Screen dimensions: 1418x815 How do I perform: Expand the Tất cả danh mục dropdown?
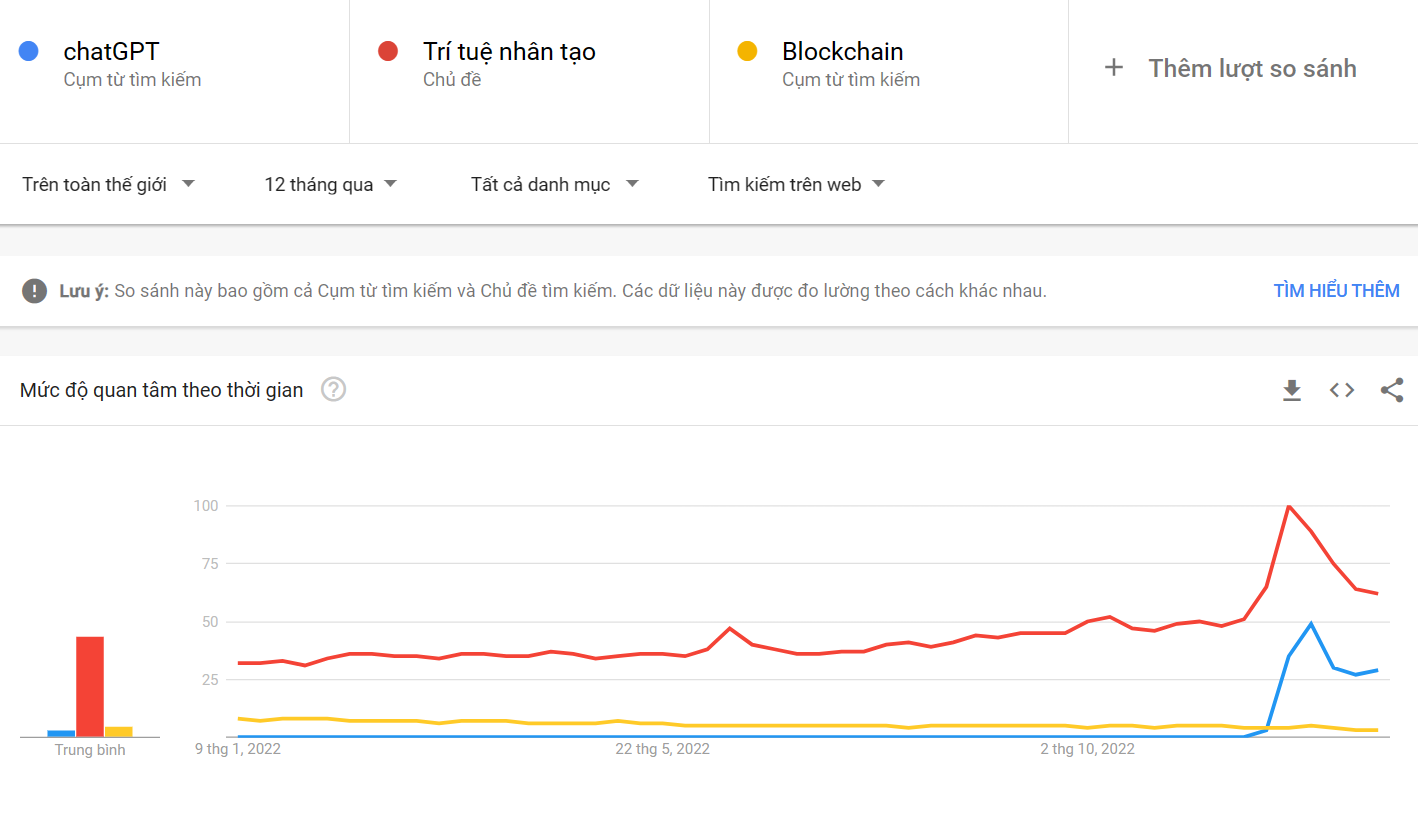(x=554, y=184)
